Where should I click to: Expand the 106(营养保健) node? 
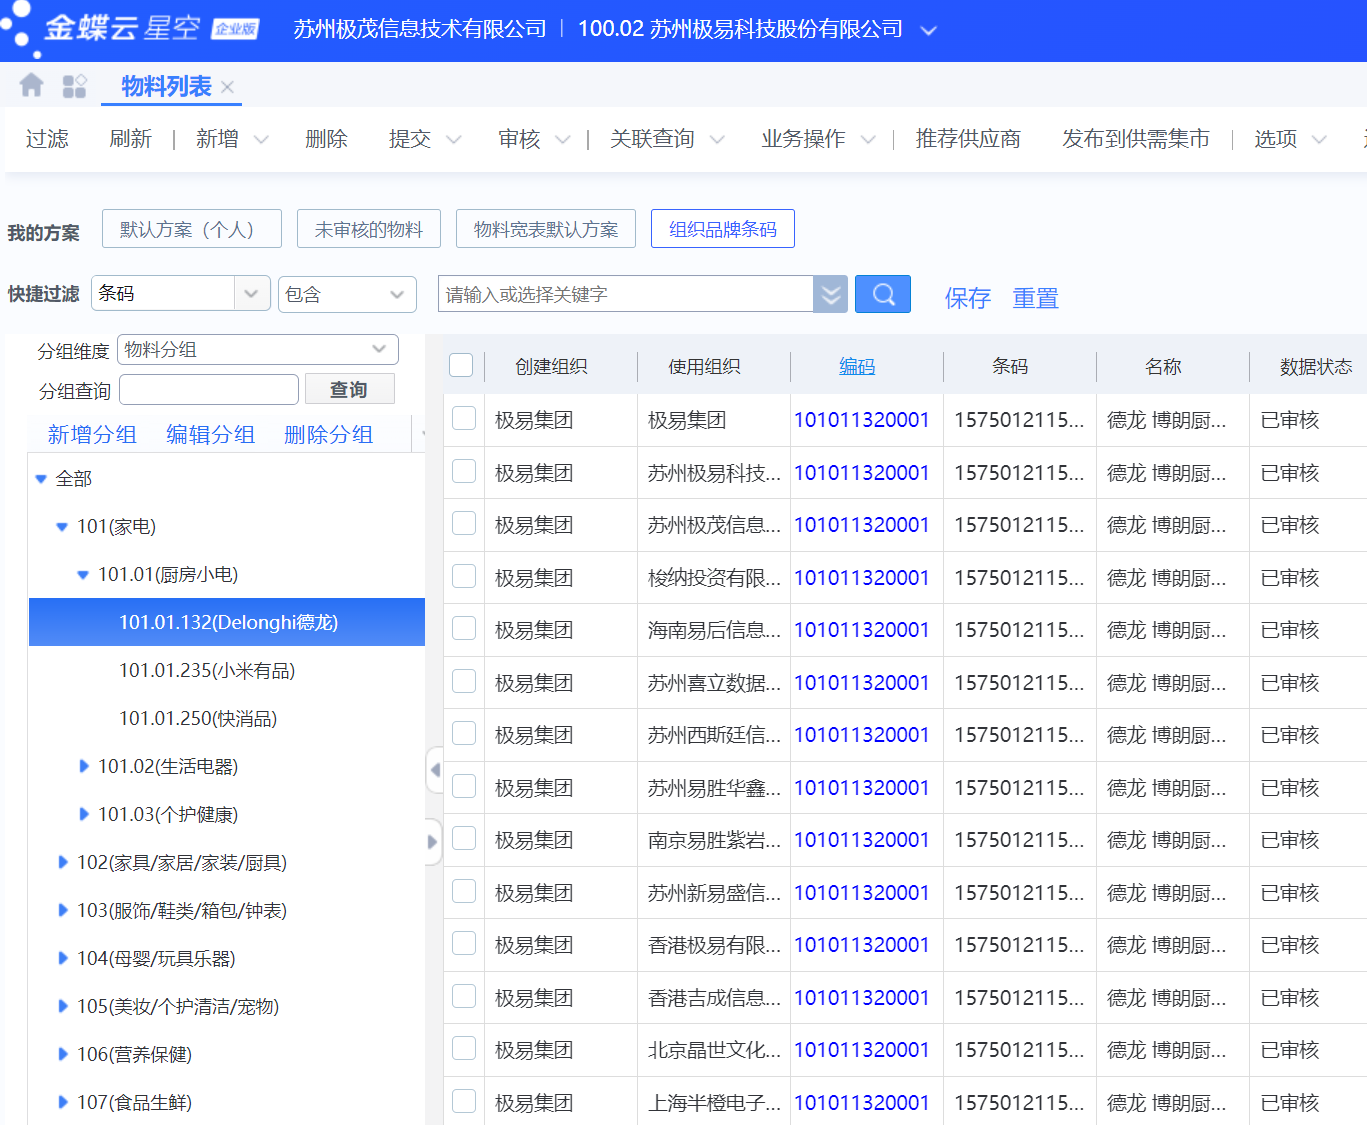tap(63, 1054)
